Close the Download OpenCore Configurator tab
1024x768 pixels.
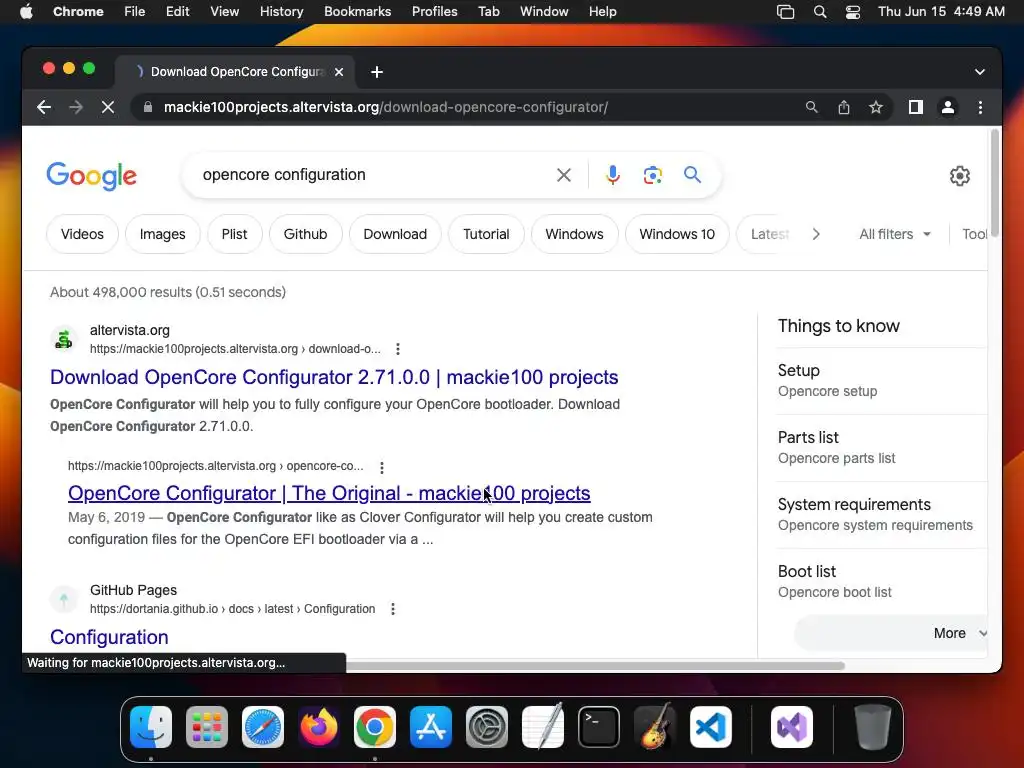[x=339, y=72]
